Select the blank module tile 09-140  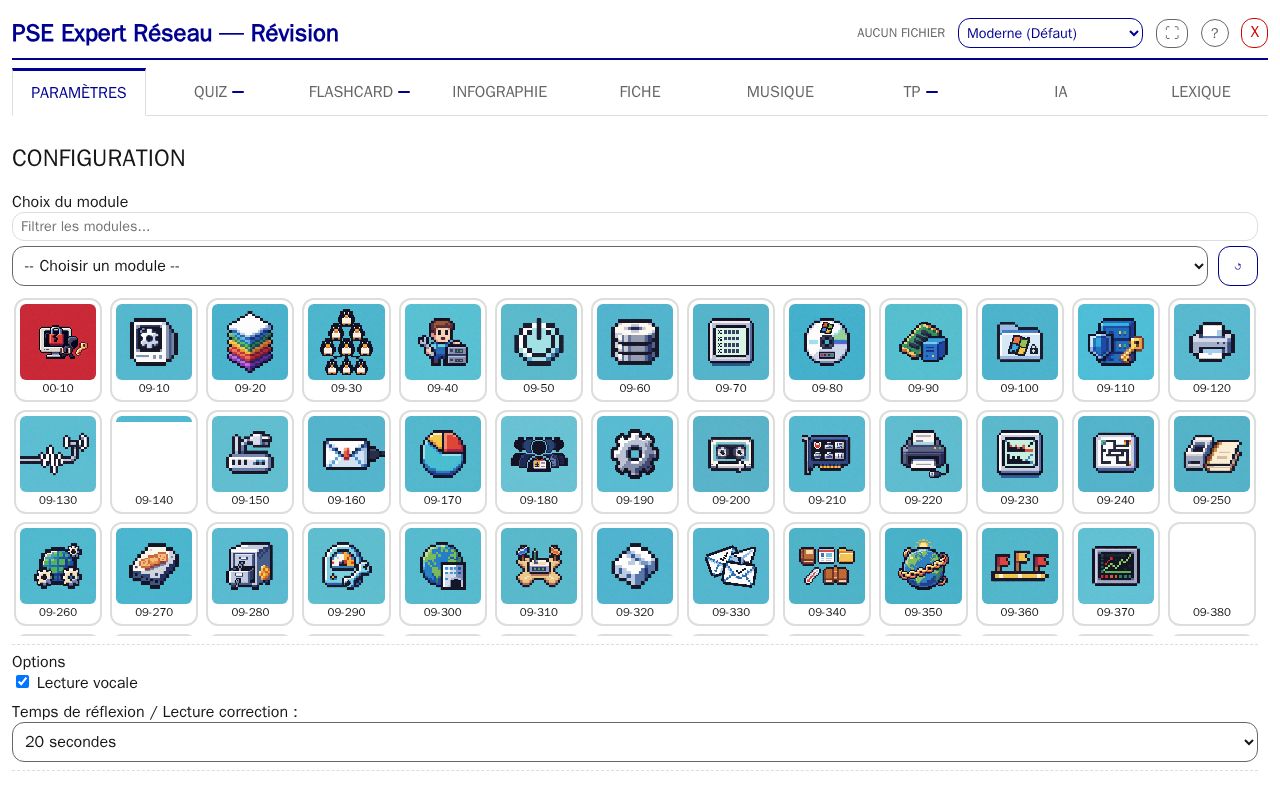(154, 461)
